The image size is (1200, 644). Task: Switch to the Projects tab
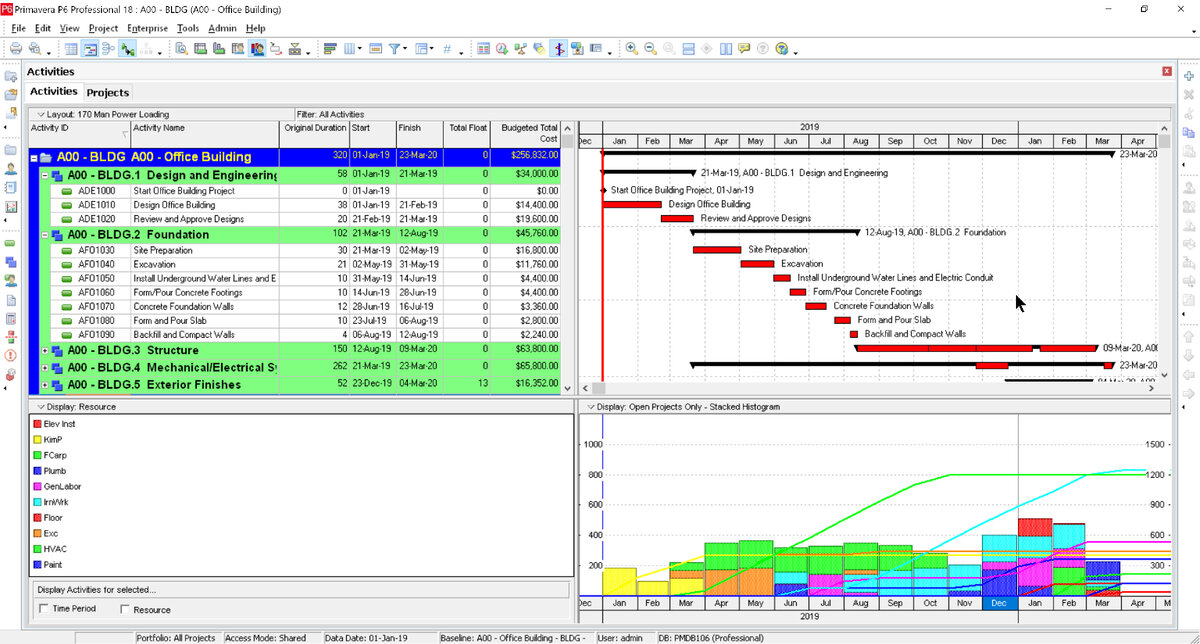point(108,92)
